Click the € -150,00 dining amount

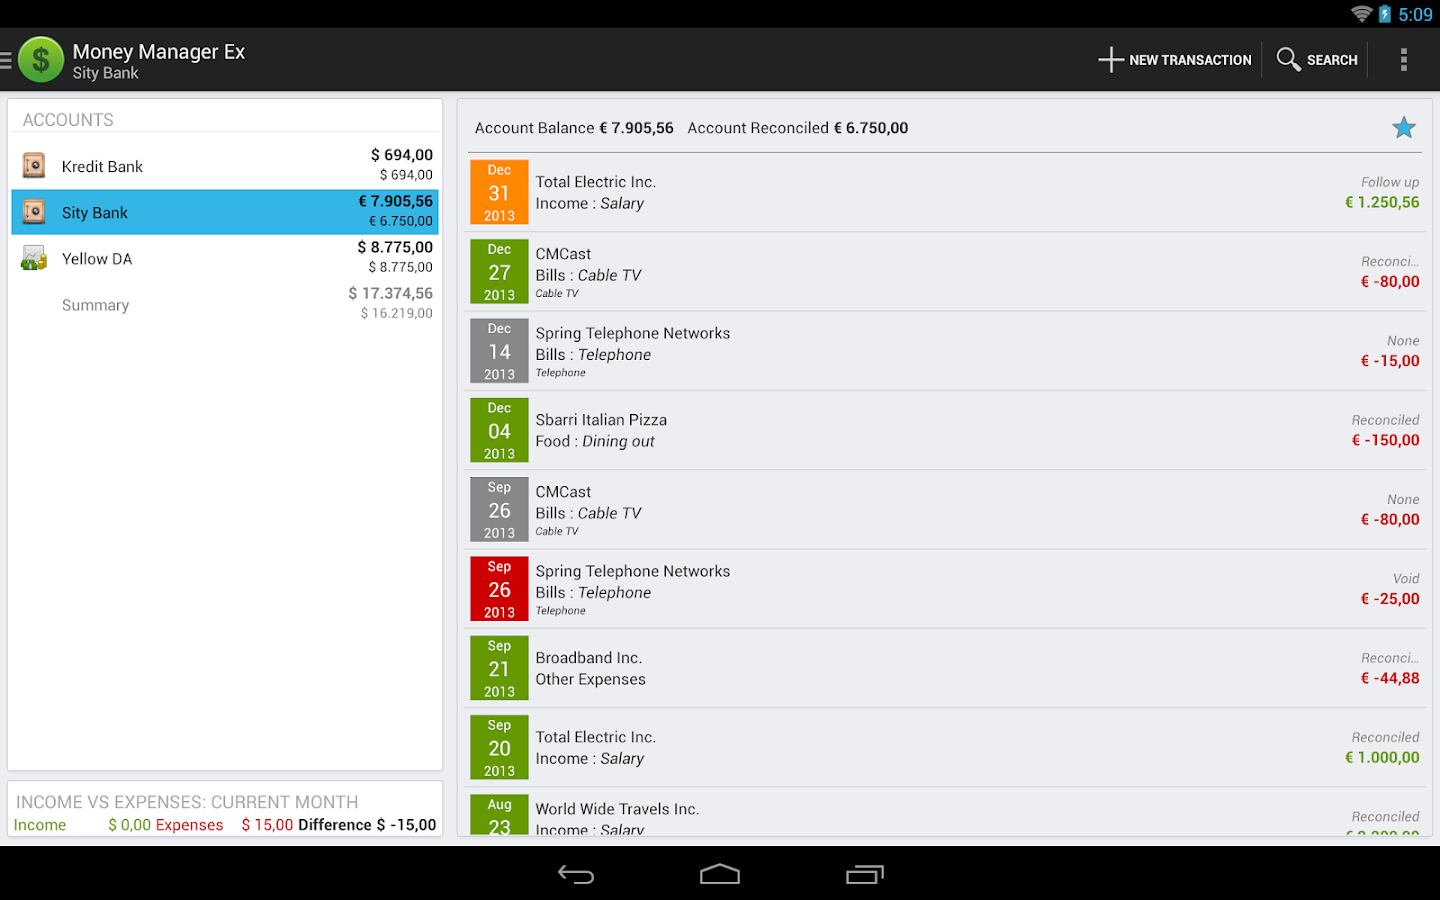click(1385, 440)
